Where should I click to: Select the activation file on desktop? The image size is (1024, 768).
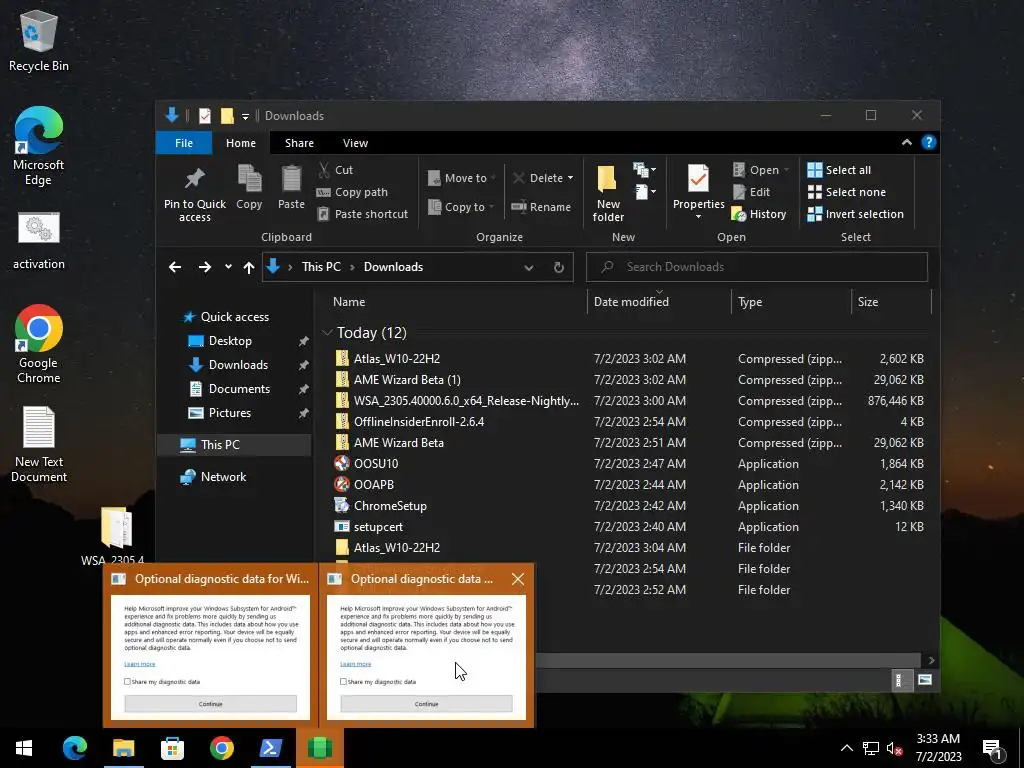tap(39, 240)
